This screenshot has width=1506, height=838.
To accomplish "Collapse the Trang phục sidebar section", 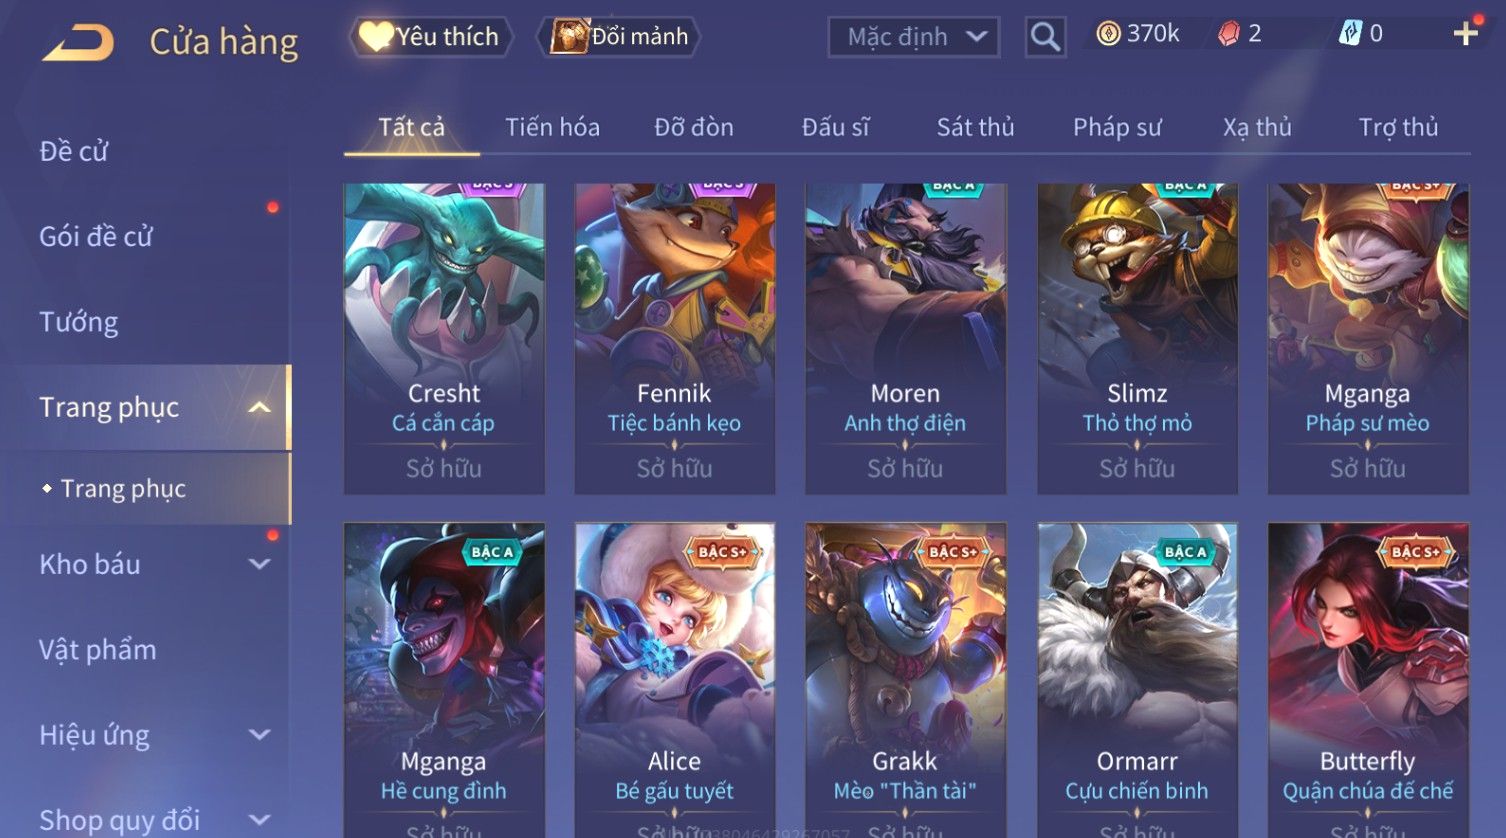I will (259, 408).
